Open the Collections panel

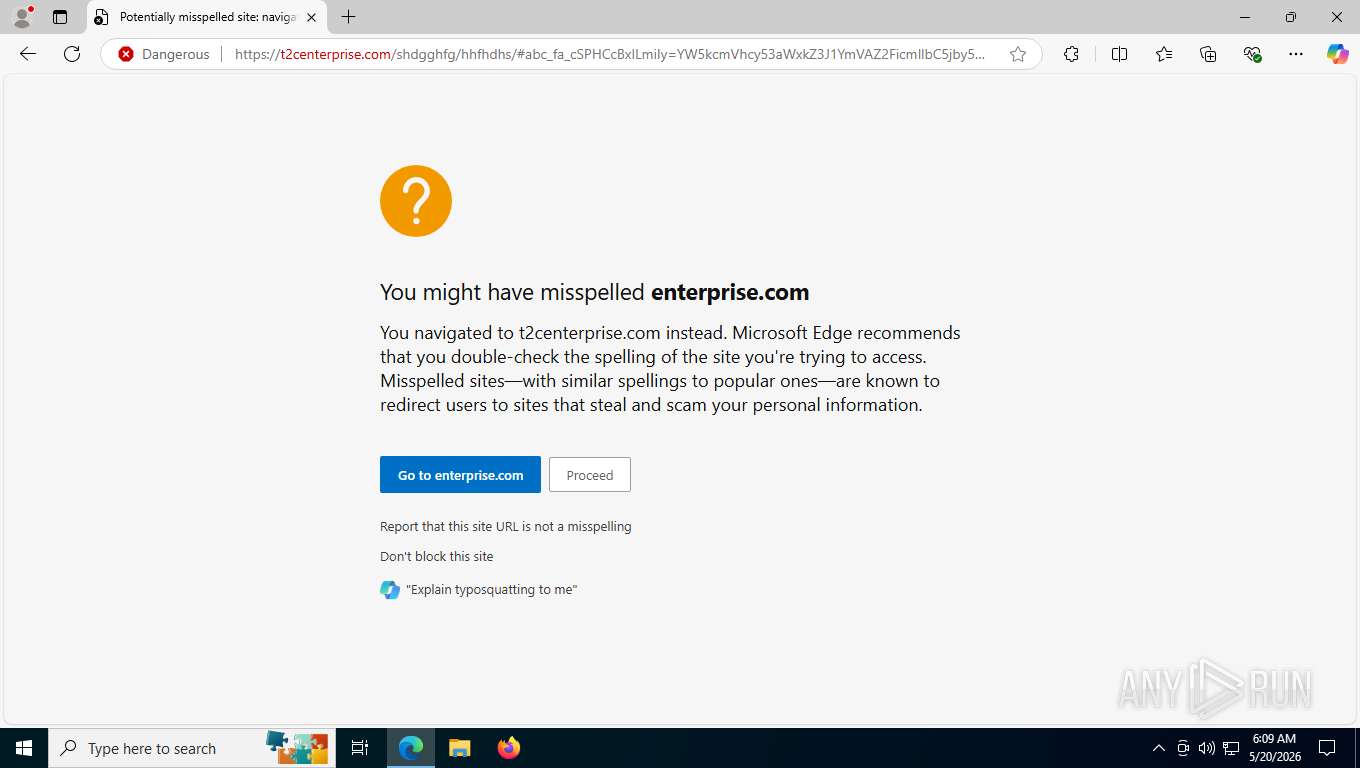[1208, 54]
